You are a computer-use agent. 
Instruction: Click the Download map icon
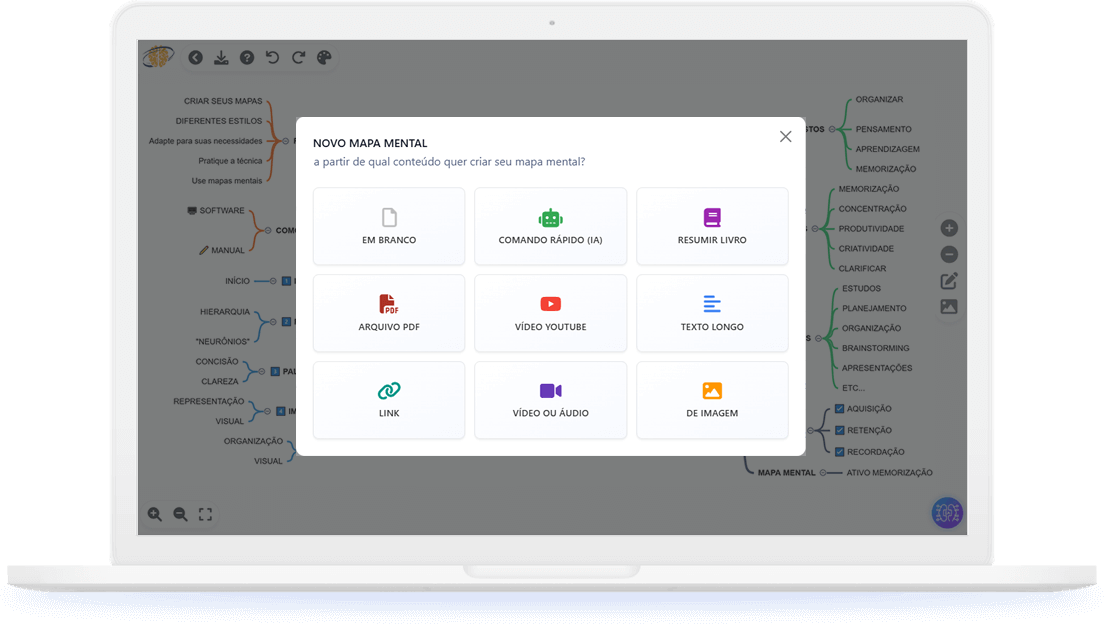[221, 57]
